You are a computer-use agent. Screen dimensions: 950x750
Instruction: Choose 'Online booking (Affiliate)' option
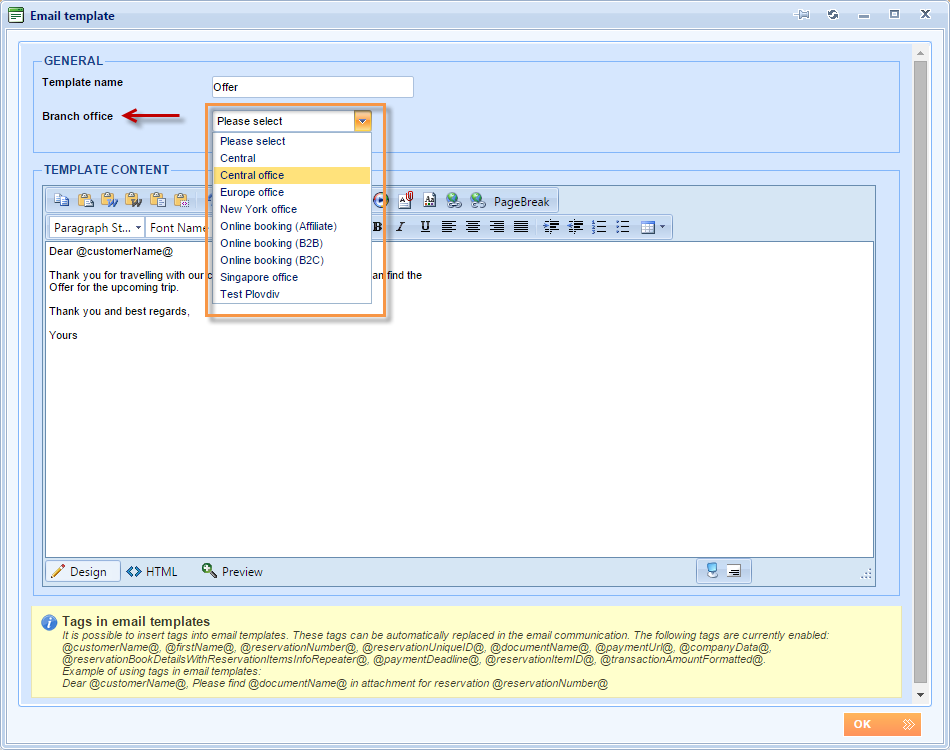[292, 226]
